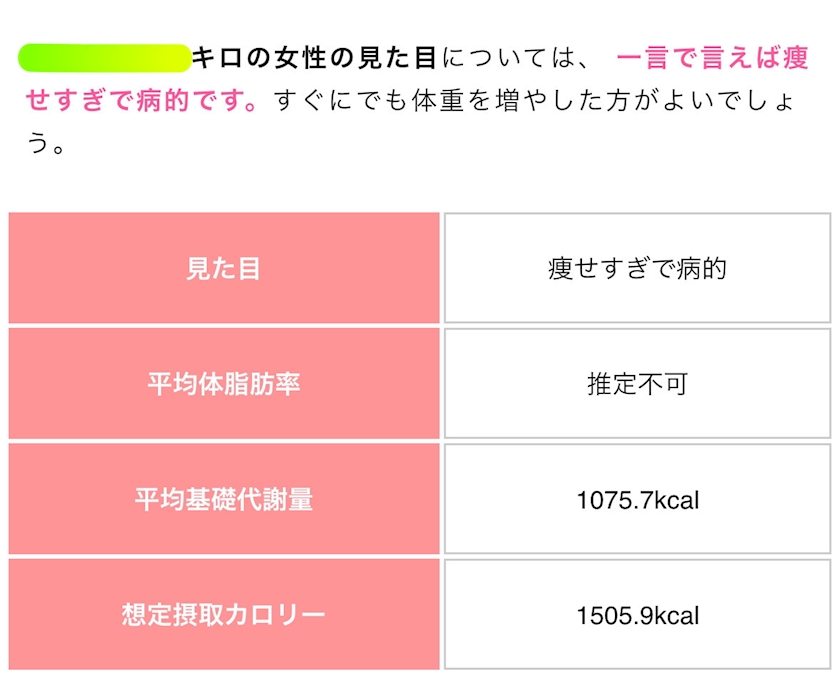Click the 推定不可 value cell
This screenshot has height=699, width=840.
click(x=637, y=384)
